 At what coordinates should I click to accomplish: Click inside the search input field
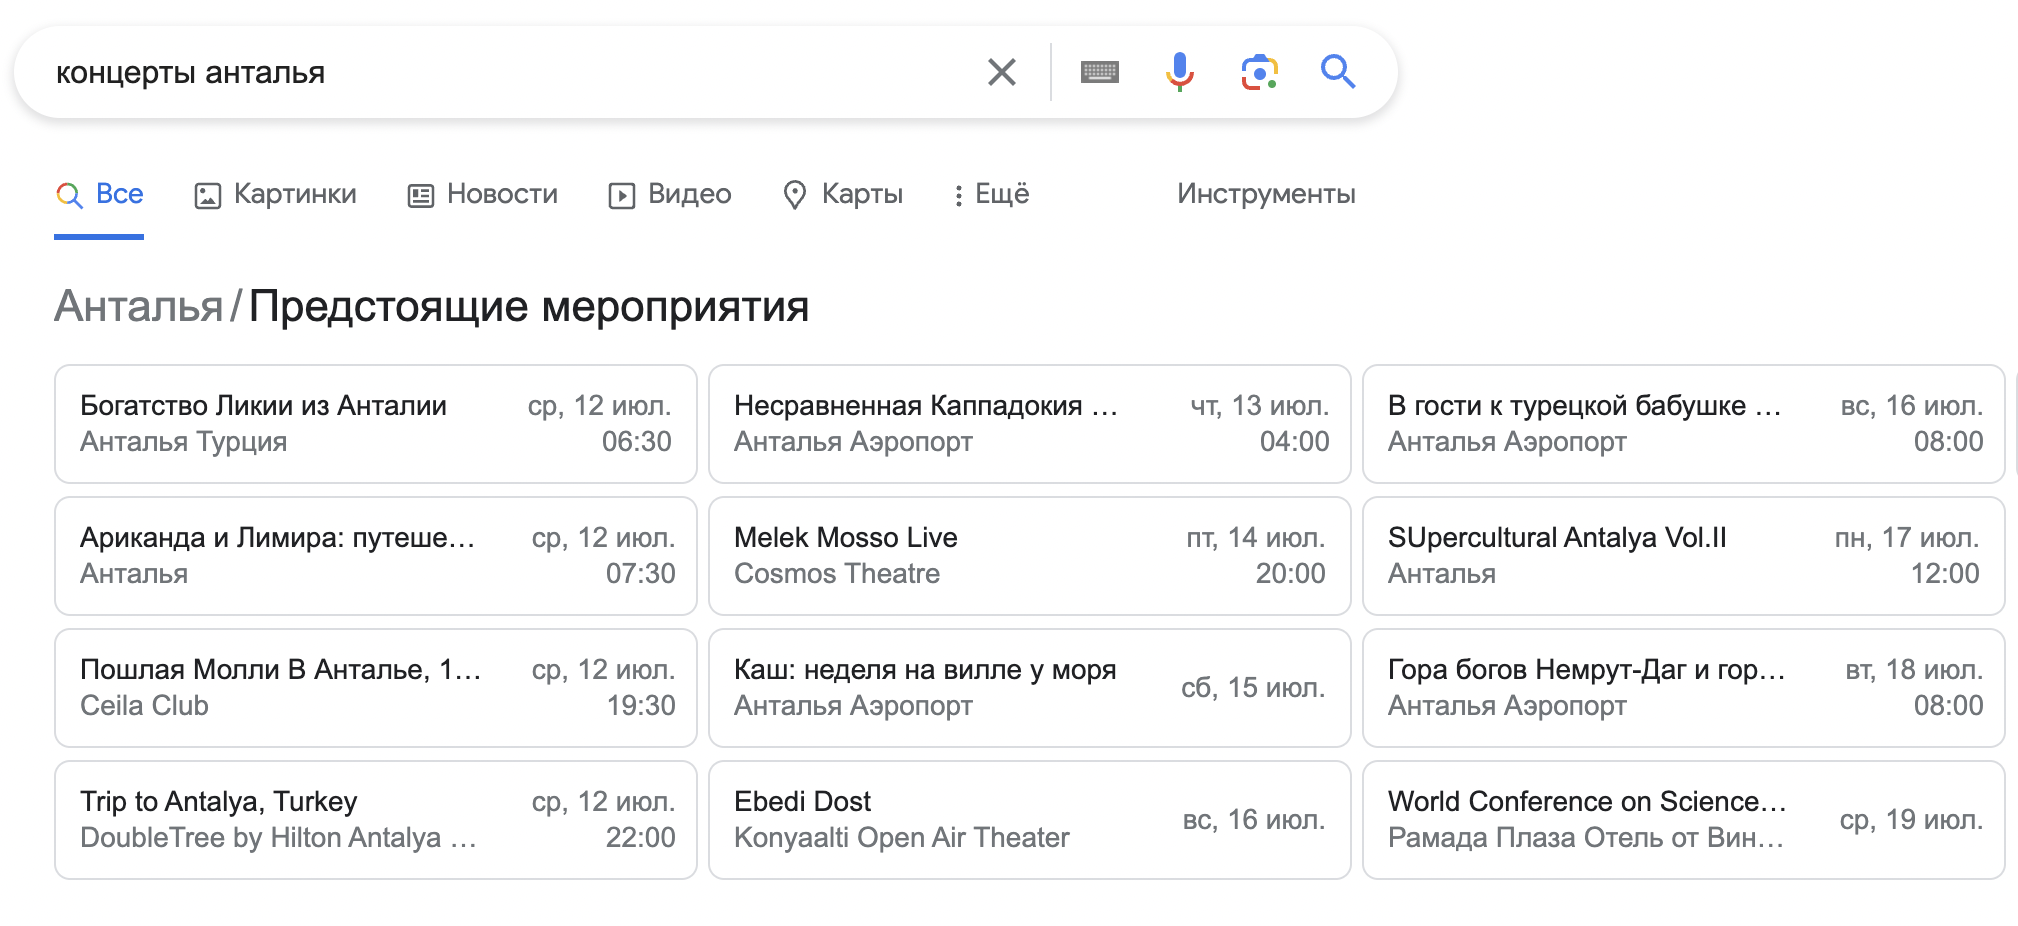[x=500, y=72]
